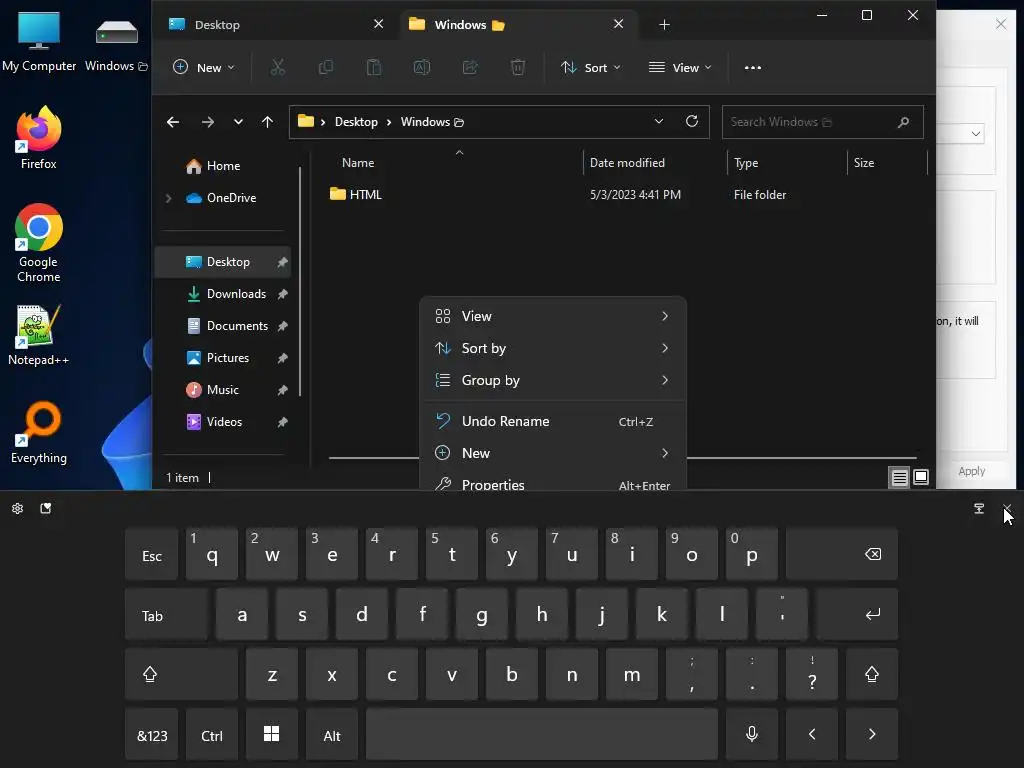Select Google Chrome desktop icon
This screenshot has height=768, width=1024.
39,243
